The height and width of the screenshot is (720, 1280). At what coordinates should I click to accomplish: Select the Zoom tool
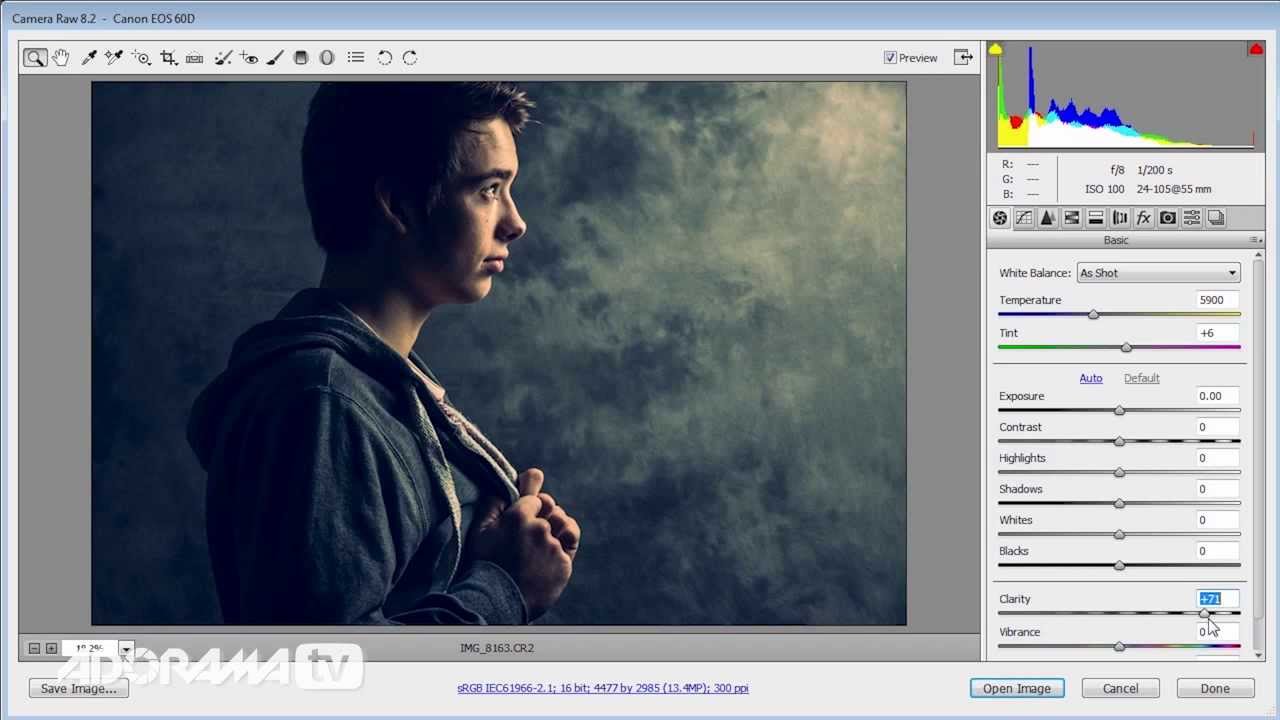click(x=35, y=58)
